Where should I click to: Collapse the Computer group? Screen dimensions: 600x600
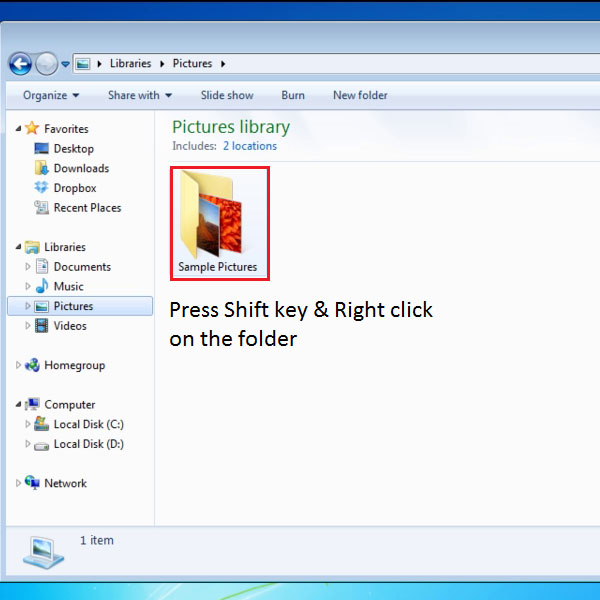[x=18, y=404]
